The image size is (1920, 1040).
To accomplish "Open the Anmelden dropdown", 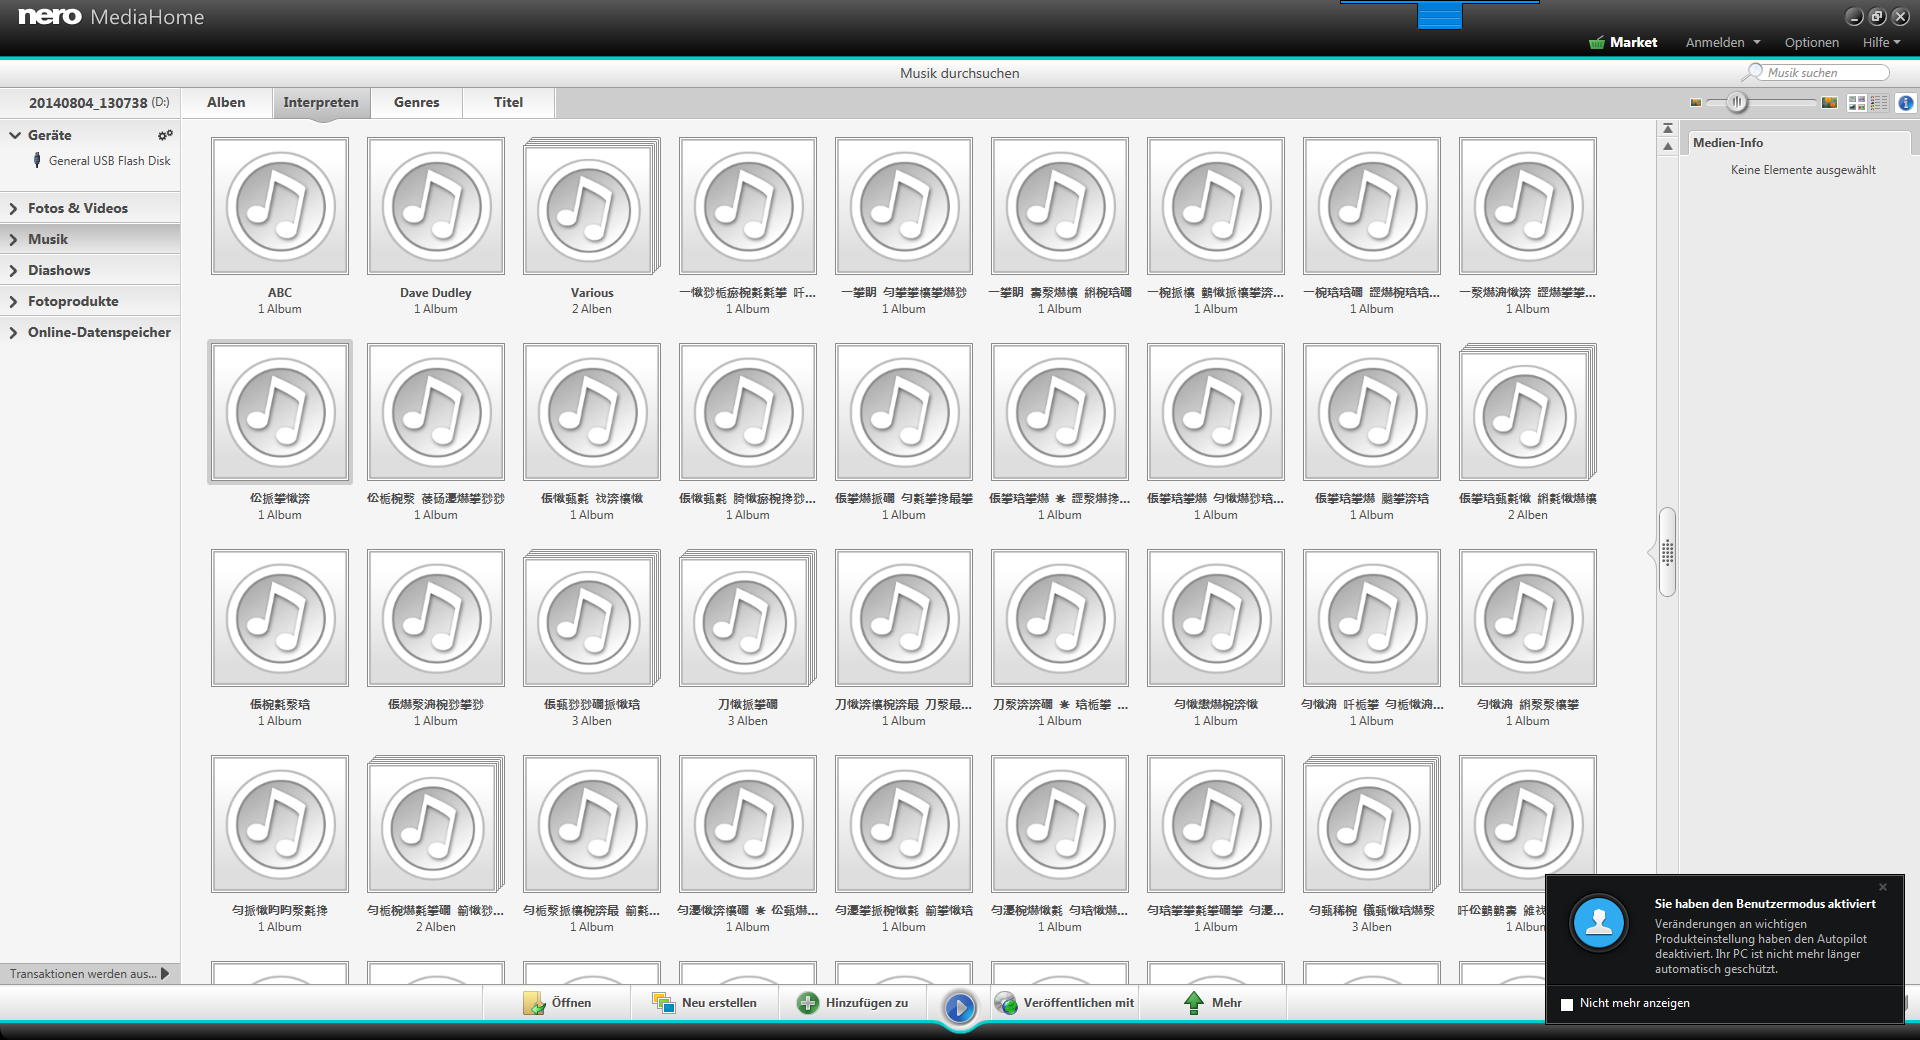I will 1723,42.
